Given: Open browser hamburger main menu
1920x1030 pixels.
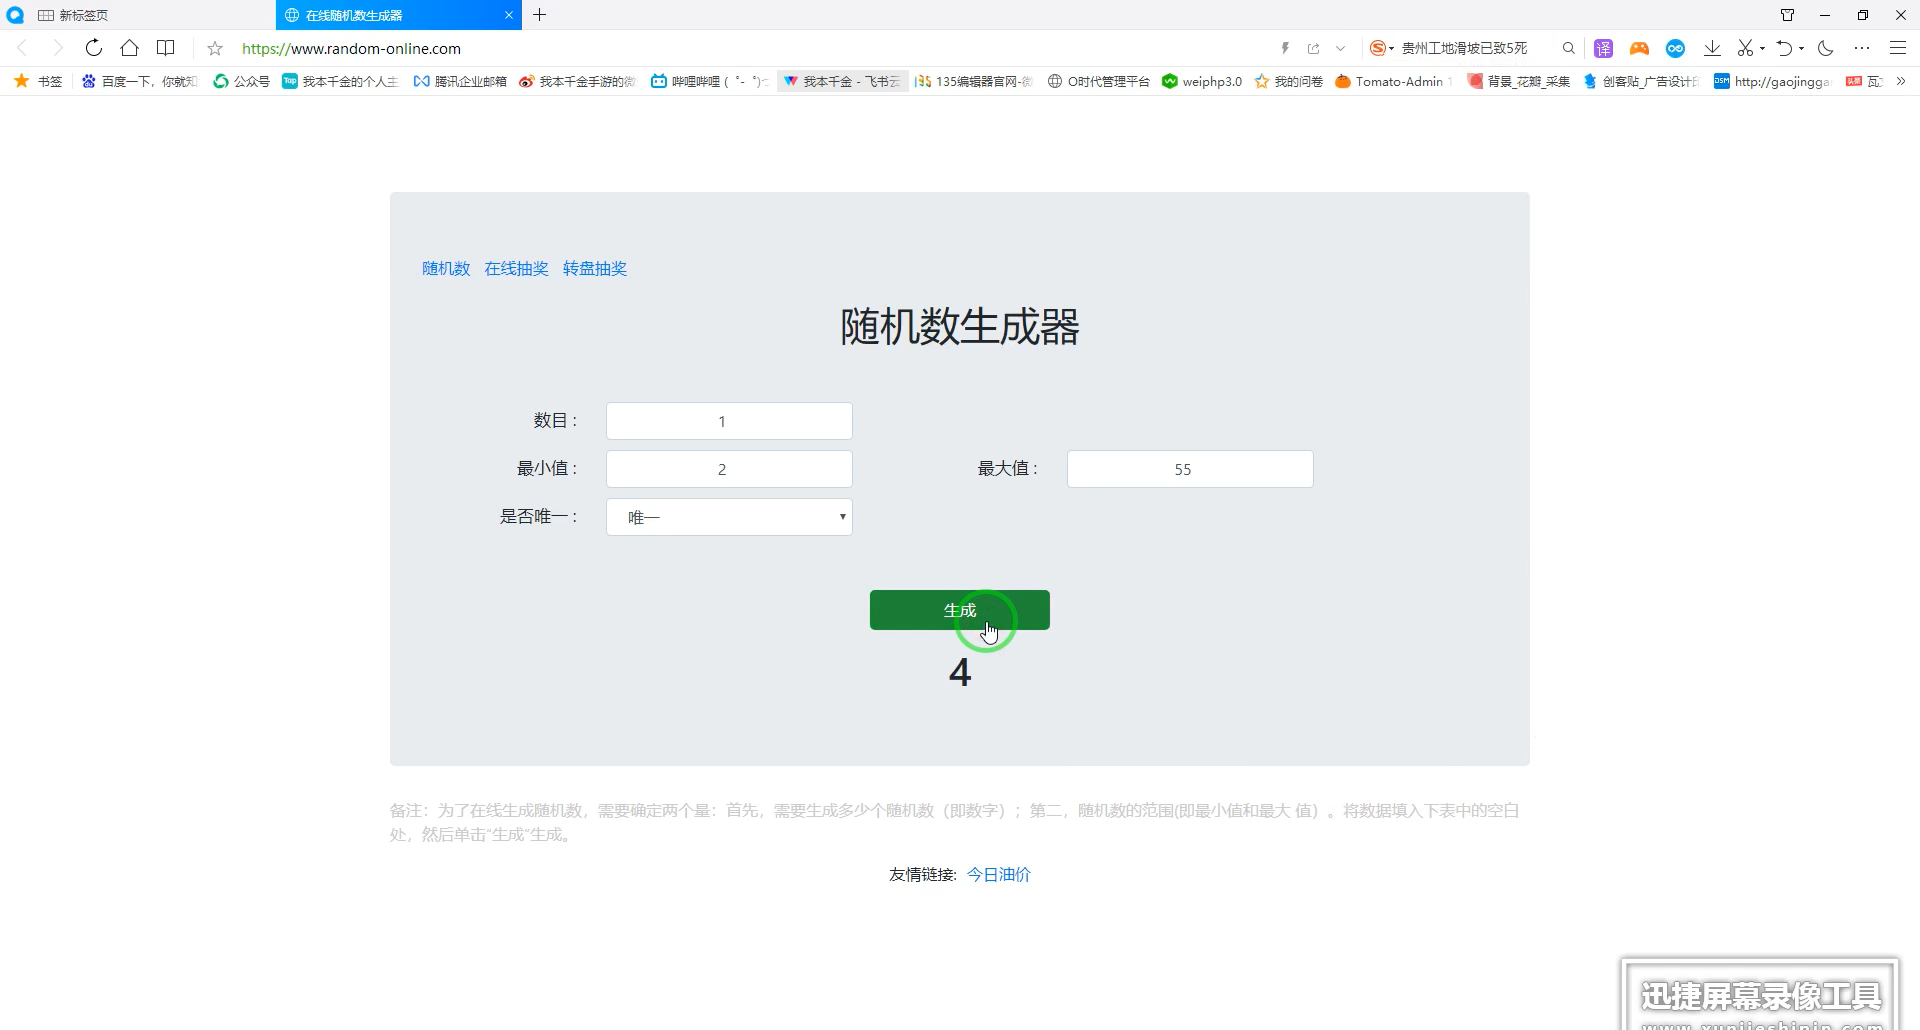Looking at the screenshot, I should click(1898, 48).
